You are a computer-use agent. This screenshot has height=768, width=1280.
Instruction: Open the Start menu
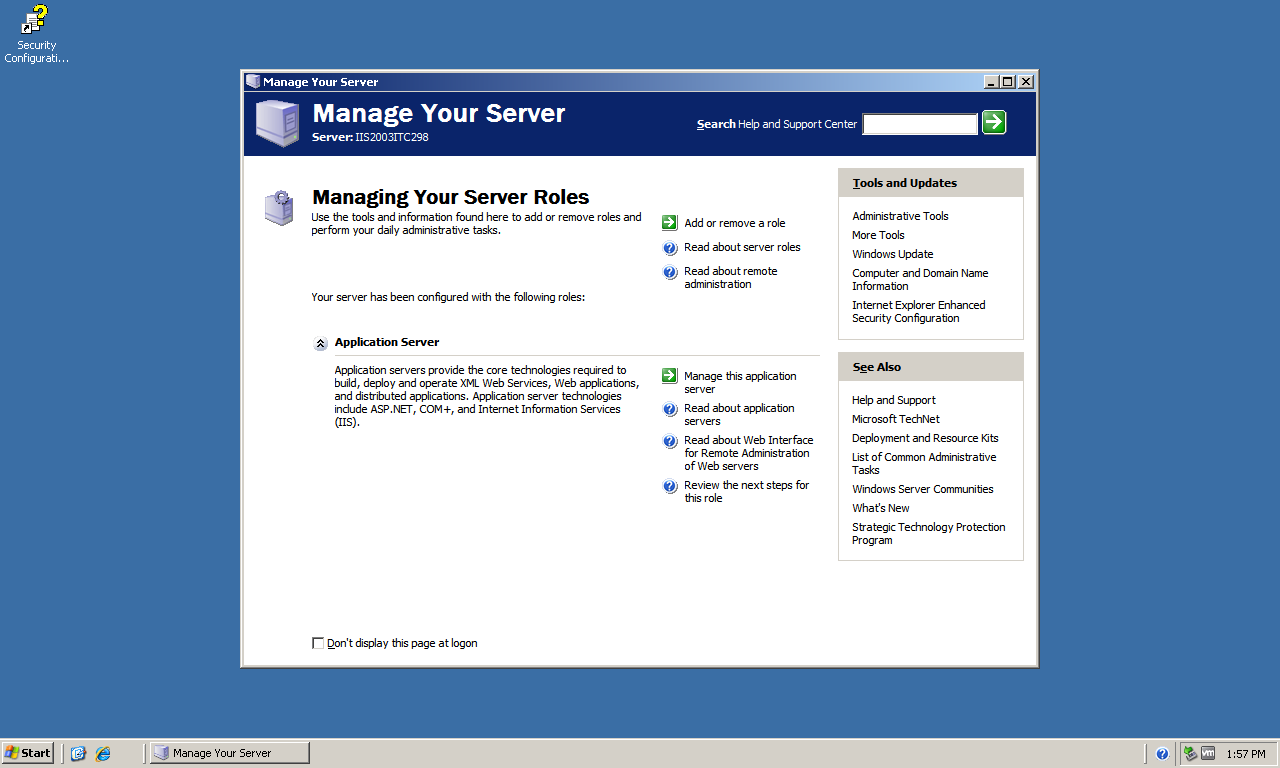click(x=28, y=753)
